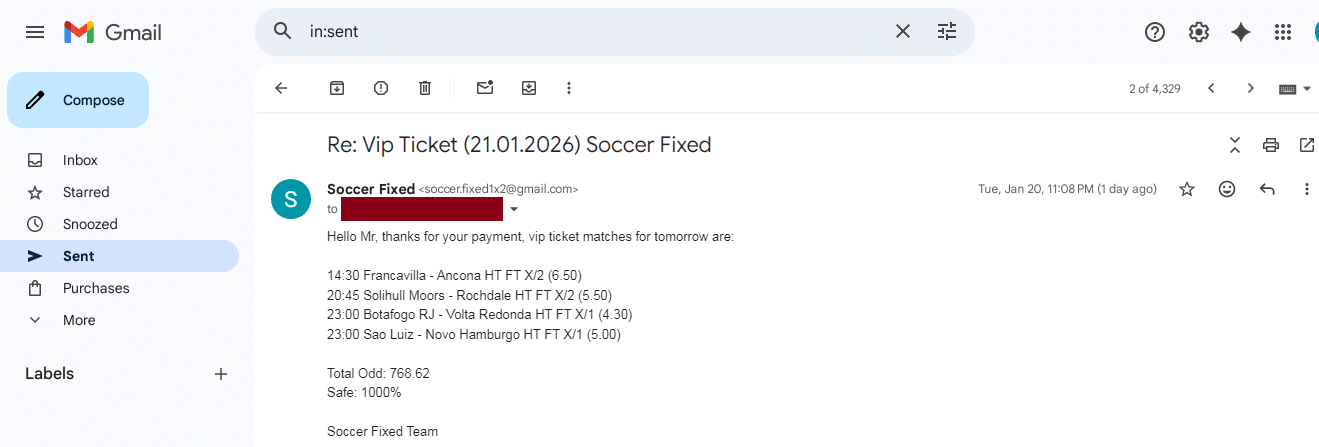This screenshot has height=447, width=1319.
Task: Reply to the Soccer Fixed message
Action: point(1267,189)
